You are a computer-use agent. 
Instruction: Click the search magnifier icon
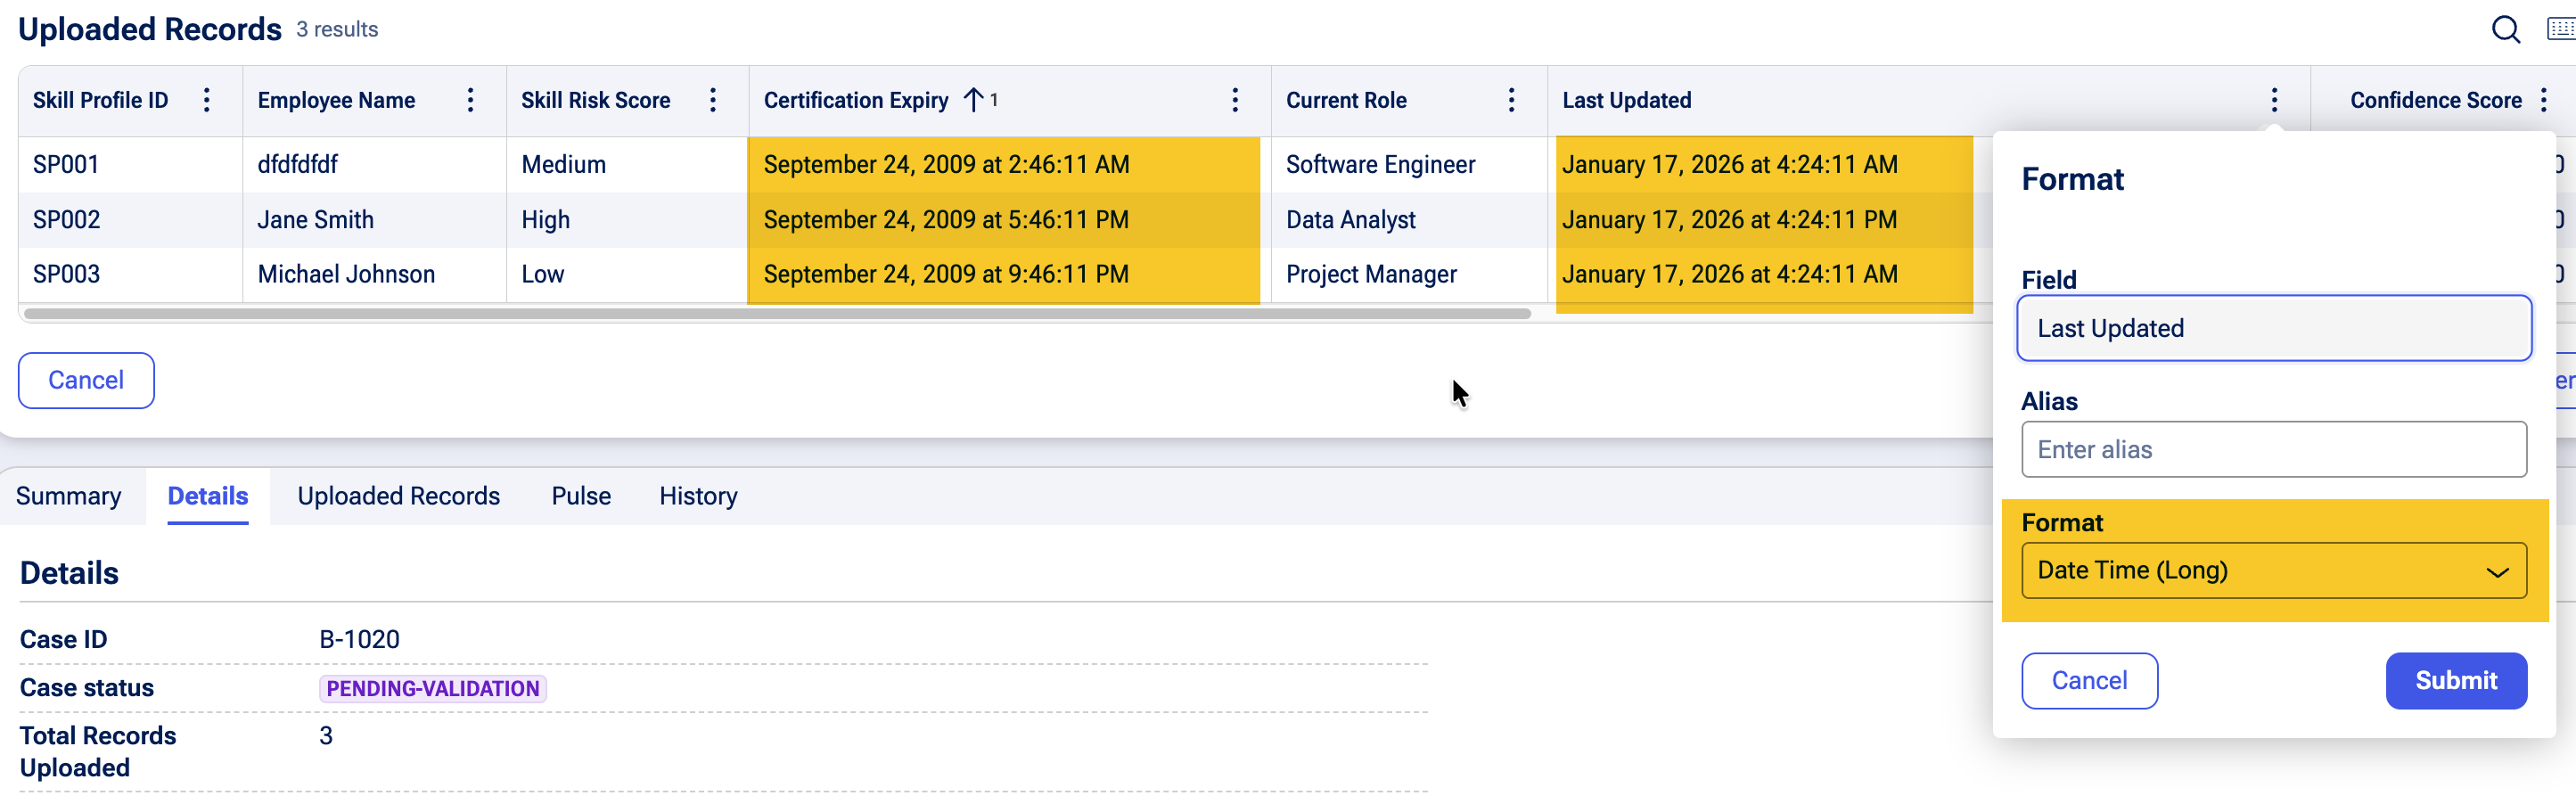2505,30
